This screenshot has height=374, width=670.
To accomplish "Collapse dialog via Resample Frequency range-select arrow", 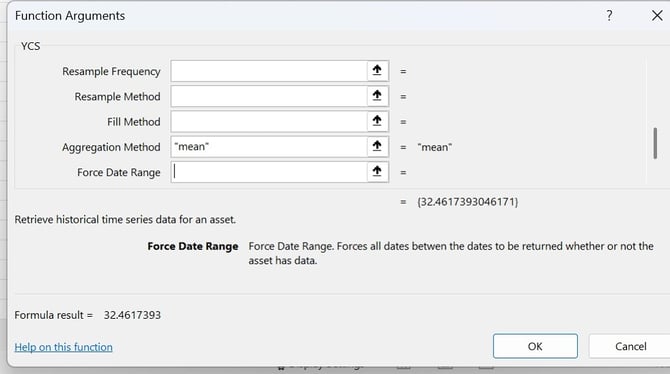I will tap(377, 71).
